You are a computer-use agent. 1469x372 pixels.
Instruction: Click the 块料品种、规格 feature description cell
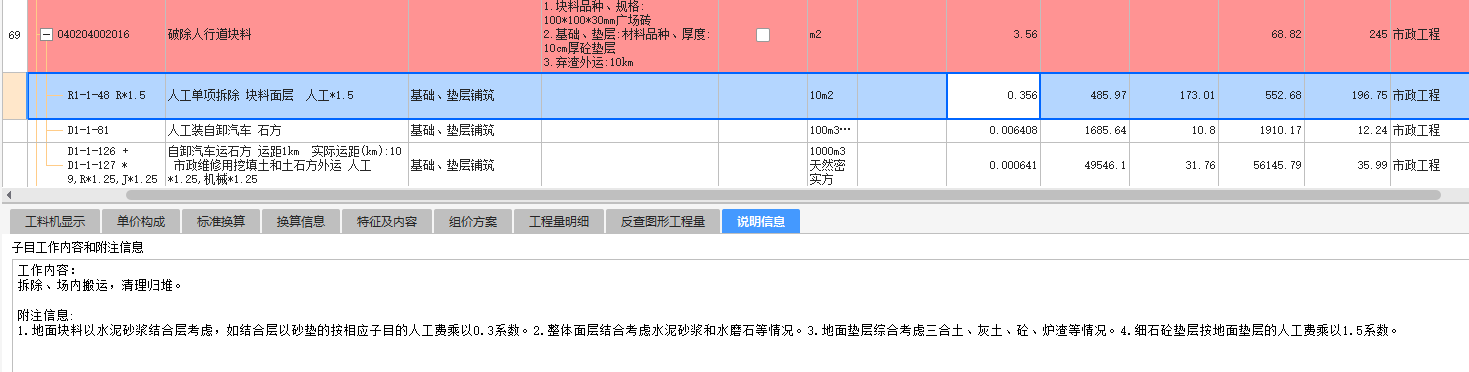pos(629,35)
